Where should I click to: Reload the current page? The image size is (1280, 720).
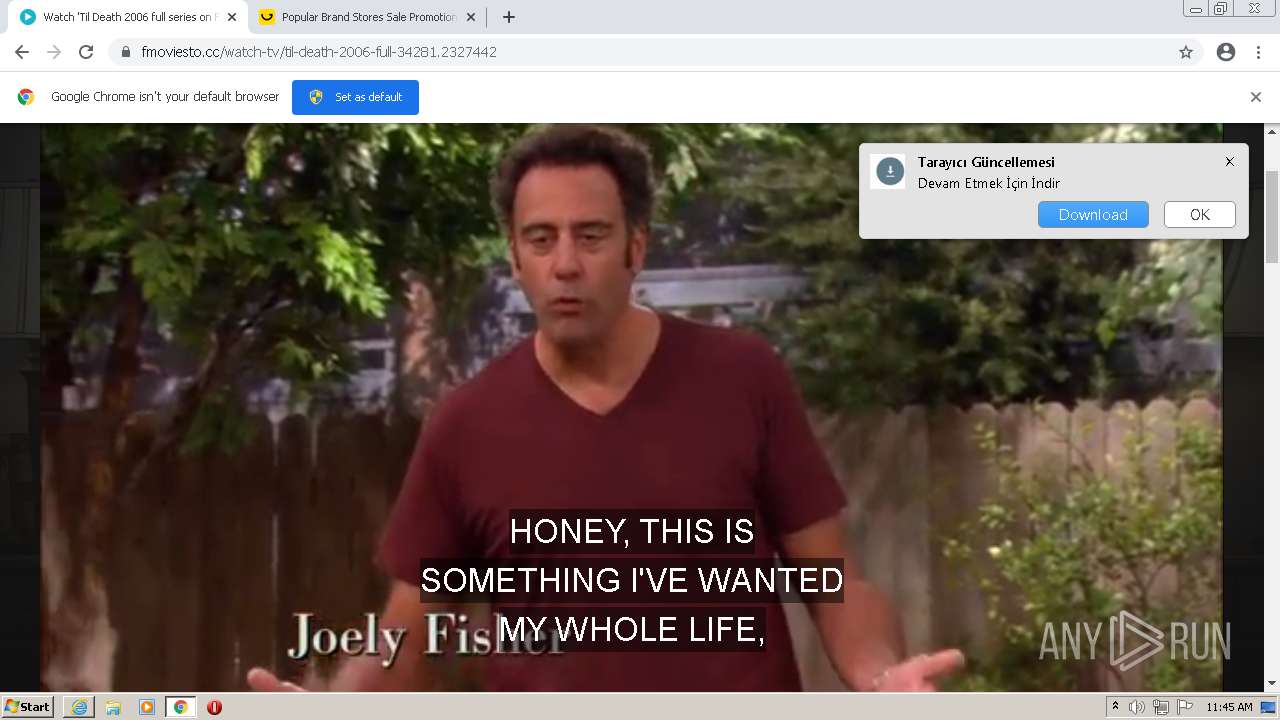click(x=86, y=52)
